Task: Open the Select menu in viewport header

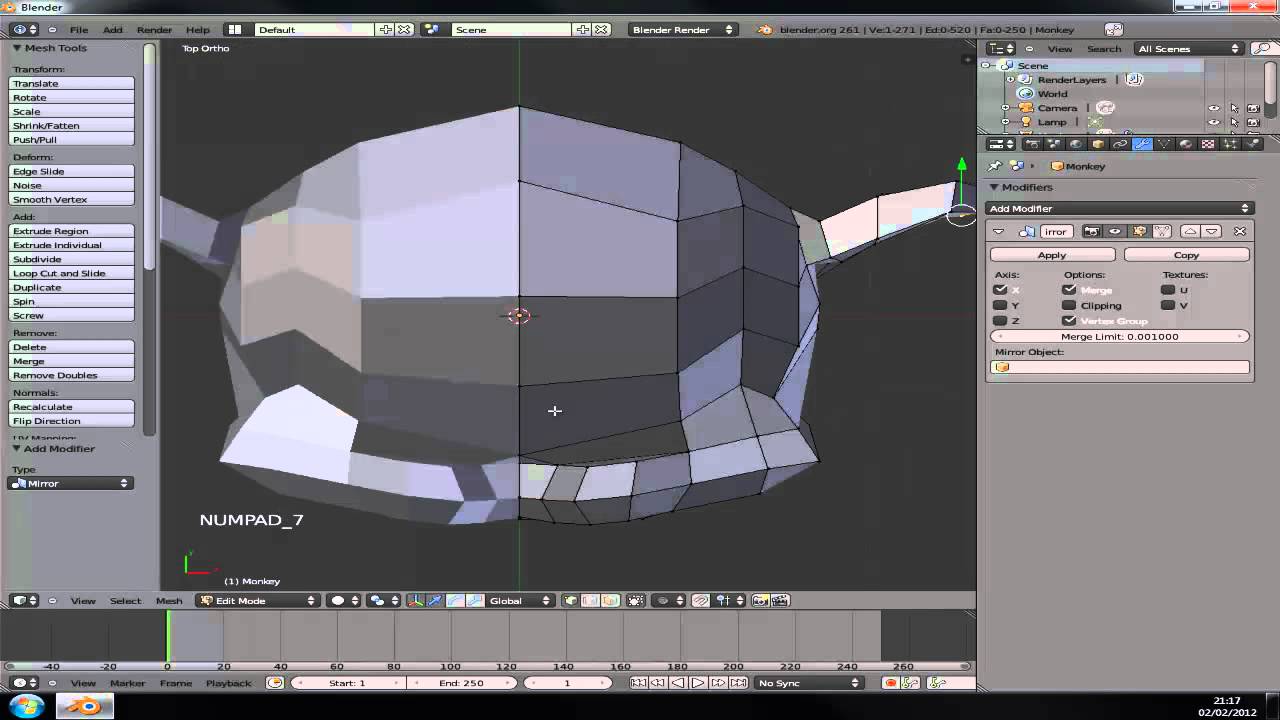Action: coord(125,600)
